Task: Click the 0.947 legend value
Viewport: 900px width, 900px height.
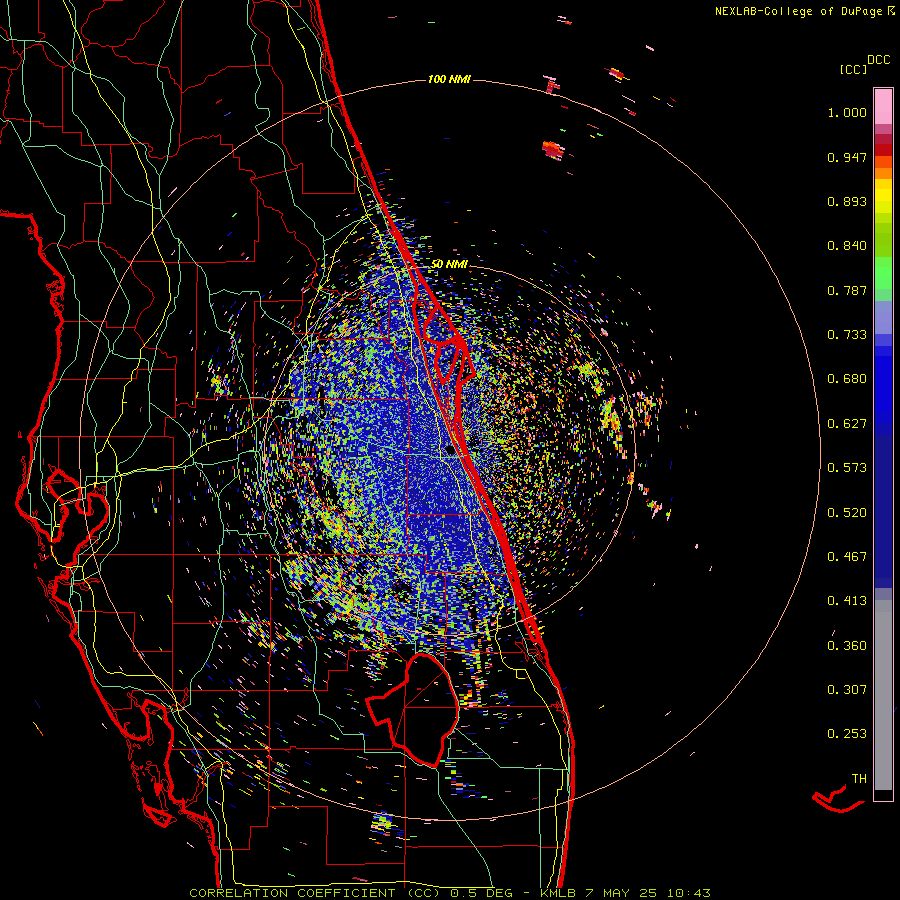Action: coord(847,157)
